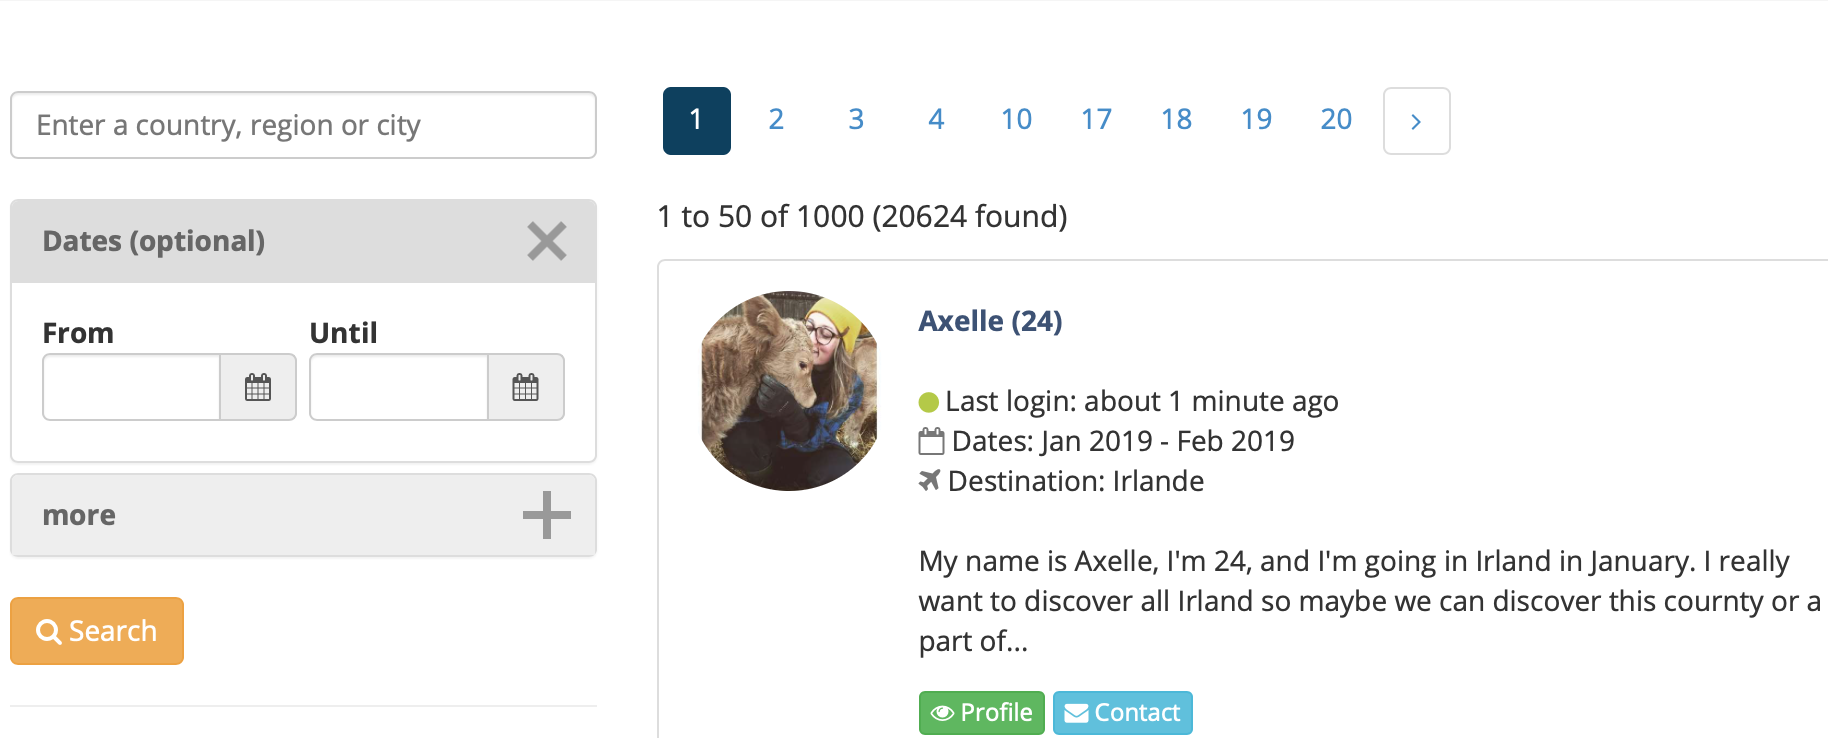
Task: Jump to results page 10
Action: point(1016,120)
